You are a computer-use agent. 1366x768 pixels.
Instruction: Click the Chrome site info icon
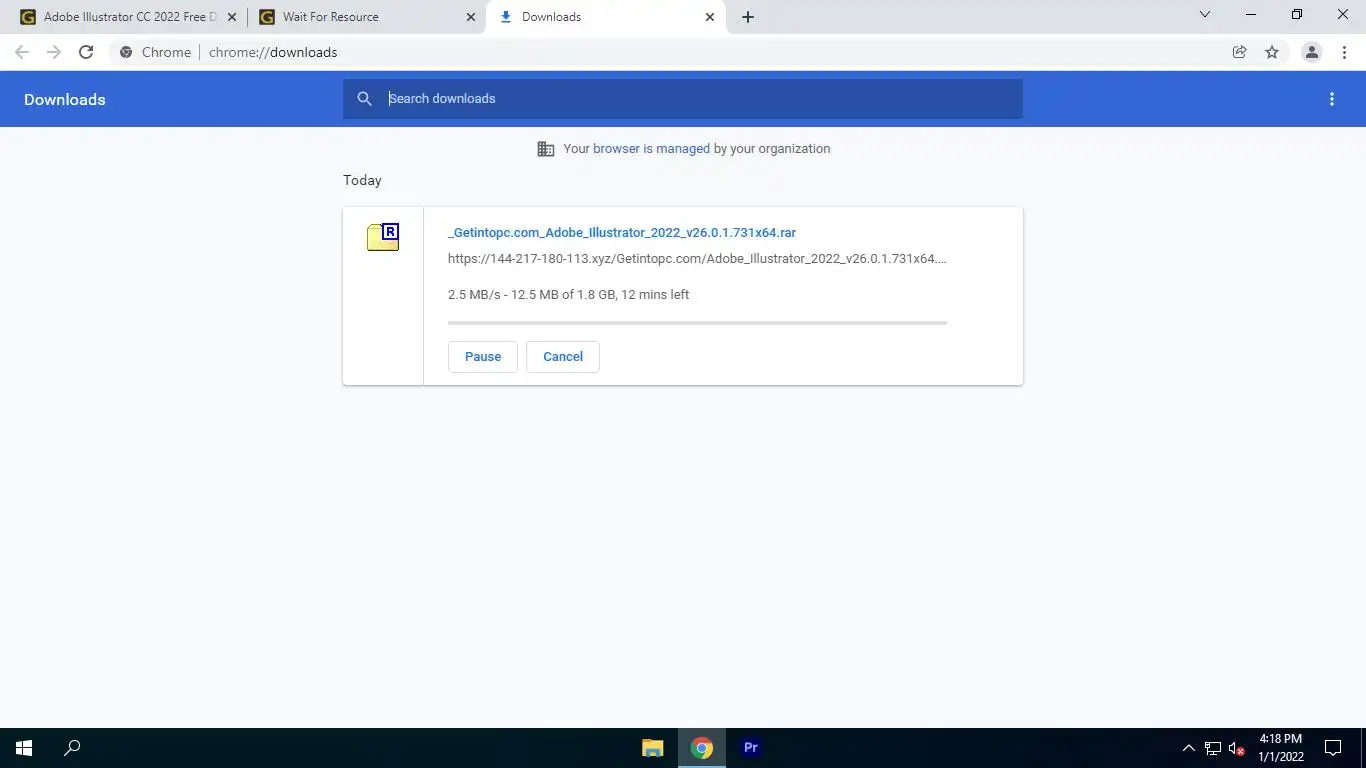[x=126, y=52]
